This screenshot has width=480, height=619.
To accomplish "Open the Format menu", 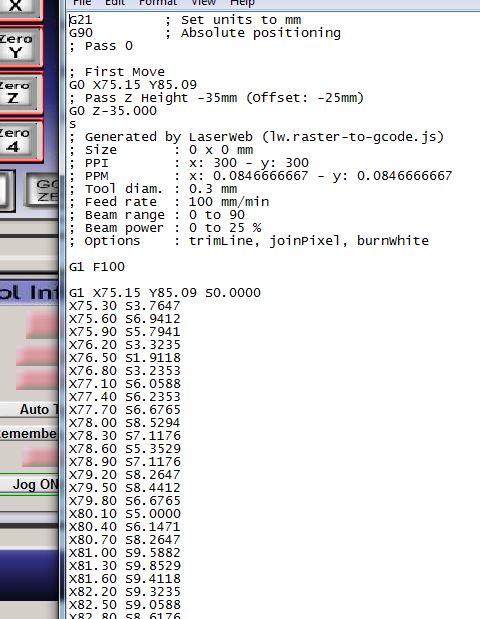I will pyautogui.click(x=158, y=3).
